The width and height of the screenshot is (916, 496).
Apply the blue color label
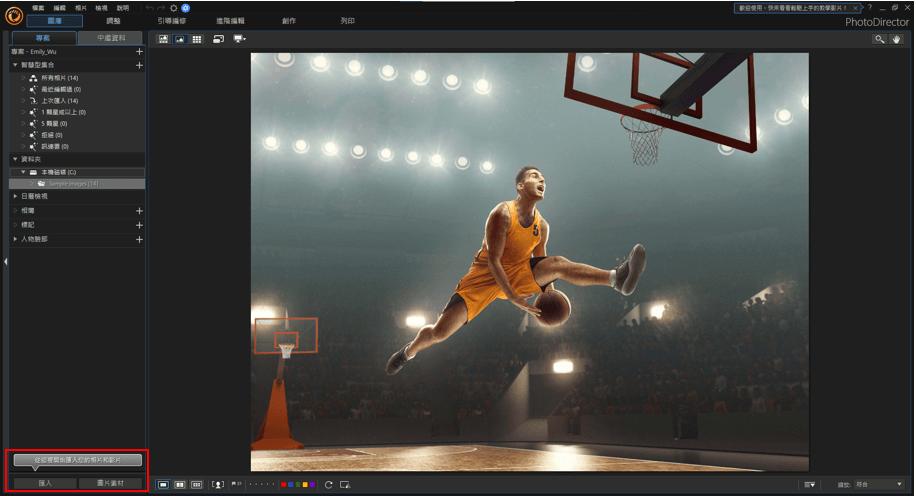pos(291,484)
